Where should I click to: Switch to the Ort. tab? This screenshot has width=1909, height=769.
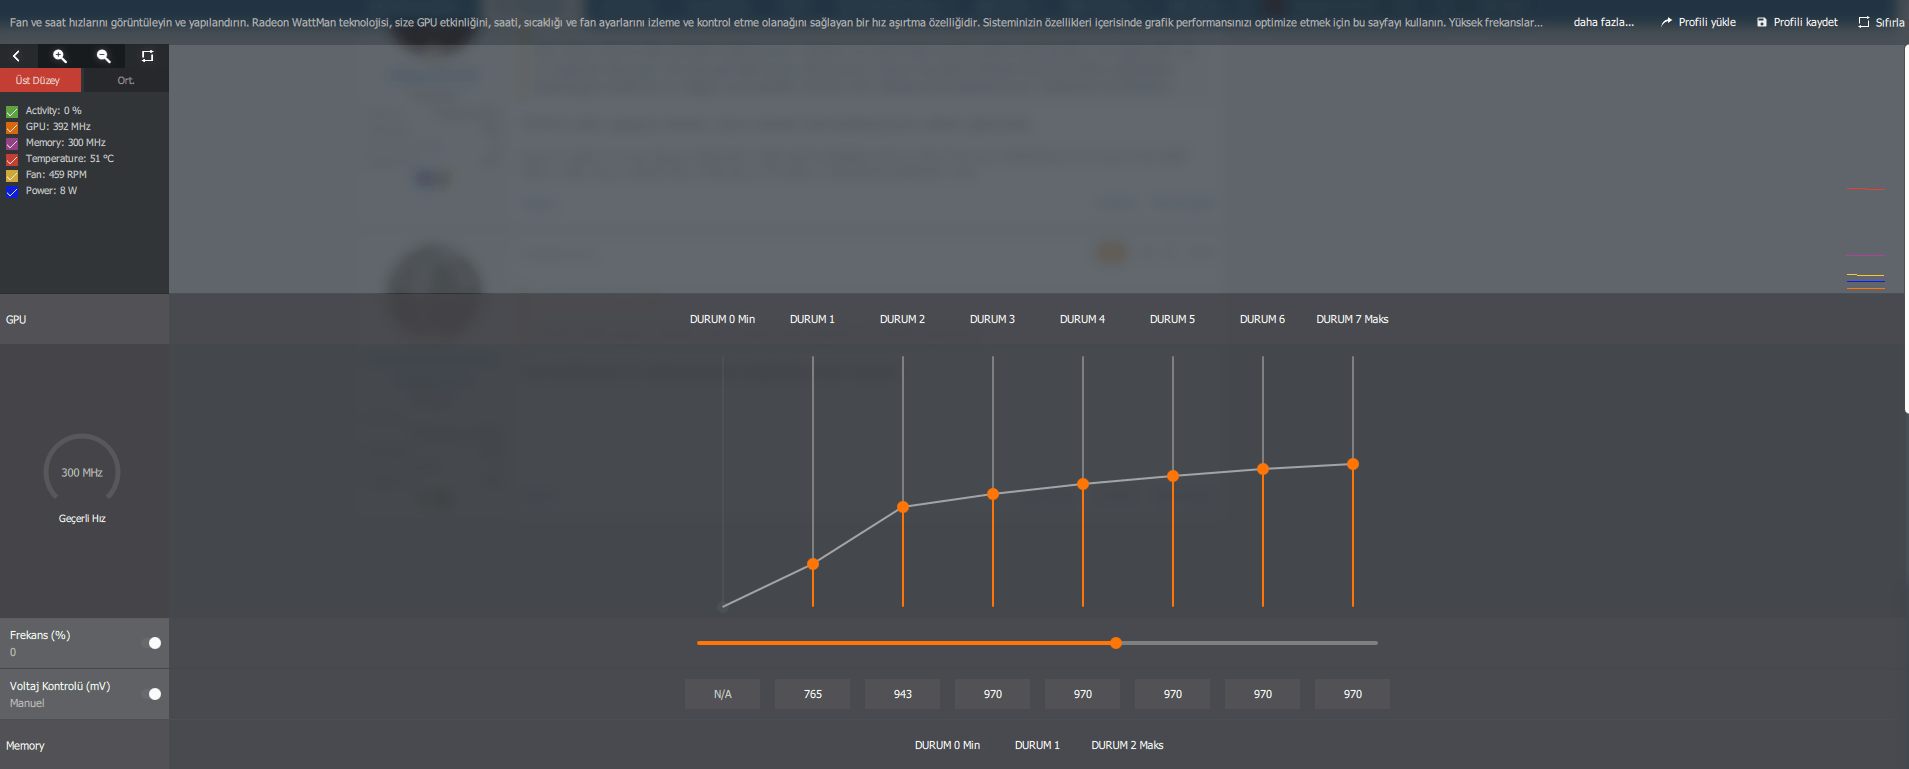[x=125, y=80]
